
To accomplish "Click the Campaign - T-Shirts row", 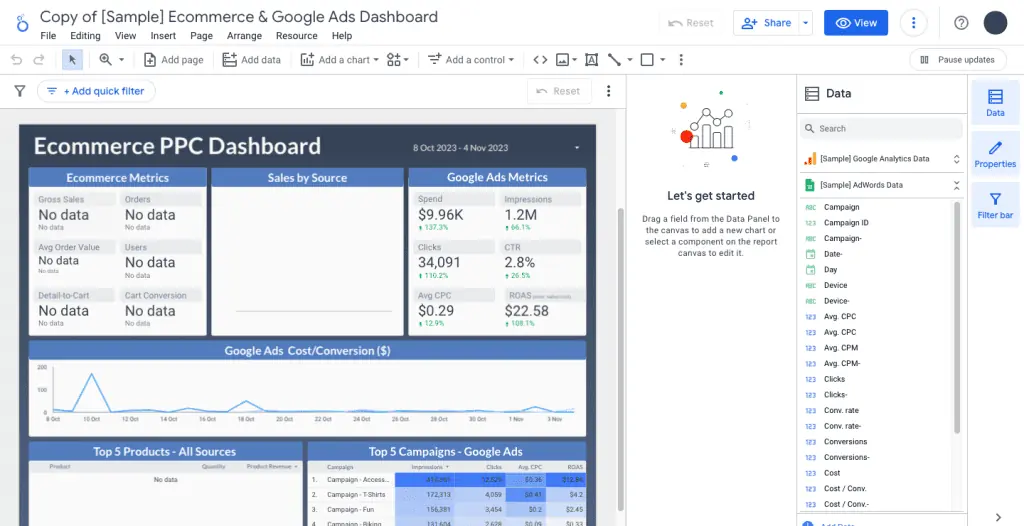I will pyautogui.click(x=447, y=495).
